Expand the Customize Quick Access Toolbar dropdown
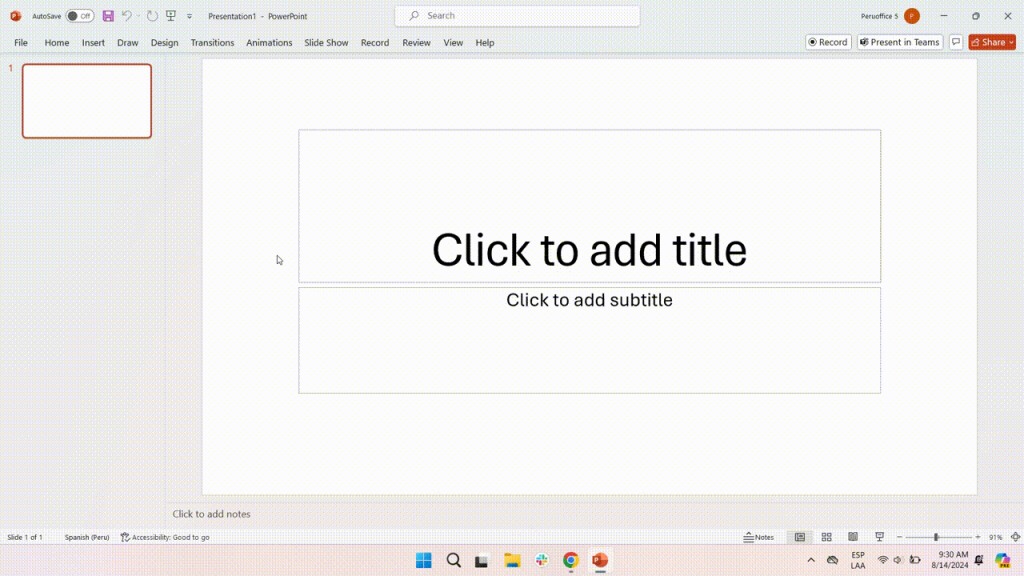The height and width of the screenshot is (576, 1024). pyautogui.click(x=189, y=17)
